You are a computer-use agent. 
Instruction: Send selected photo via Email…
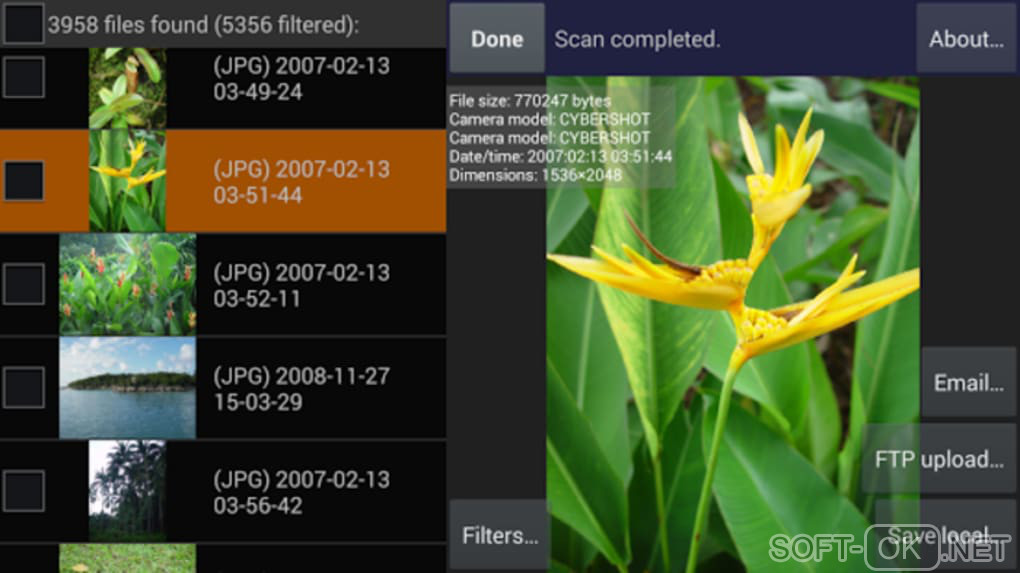(969, 382)
